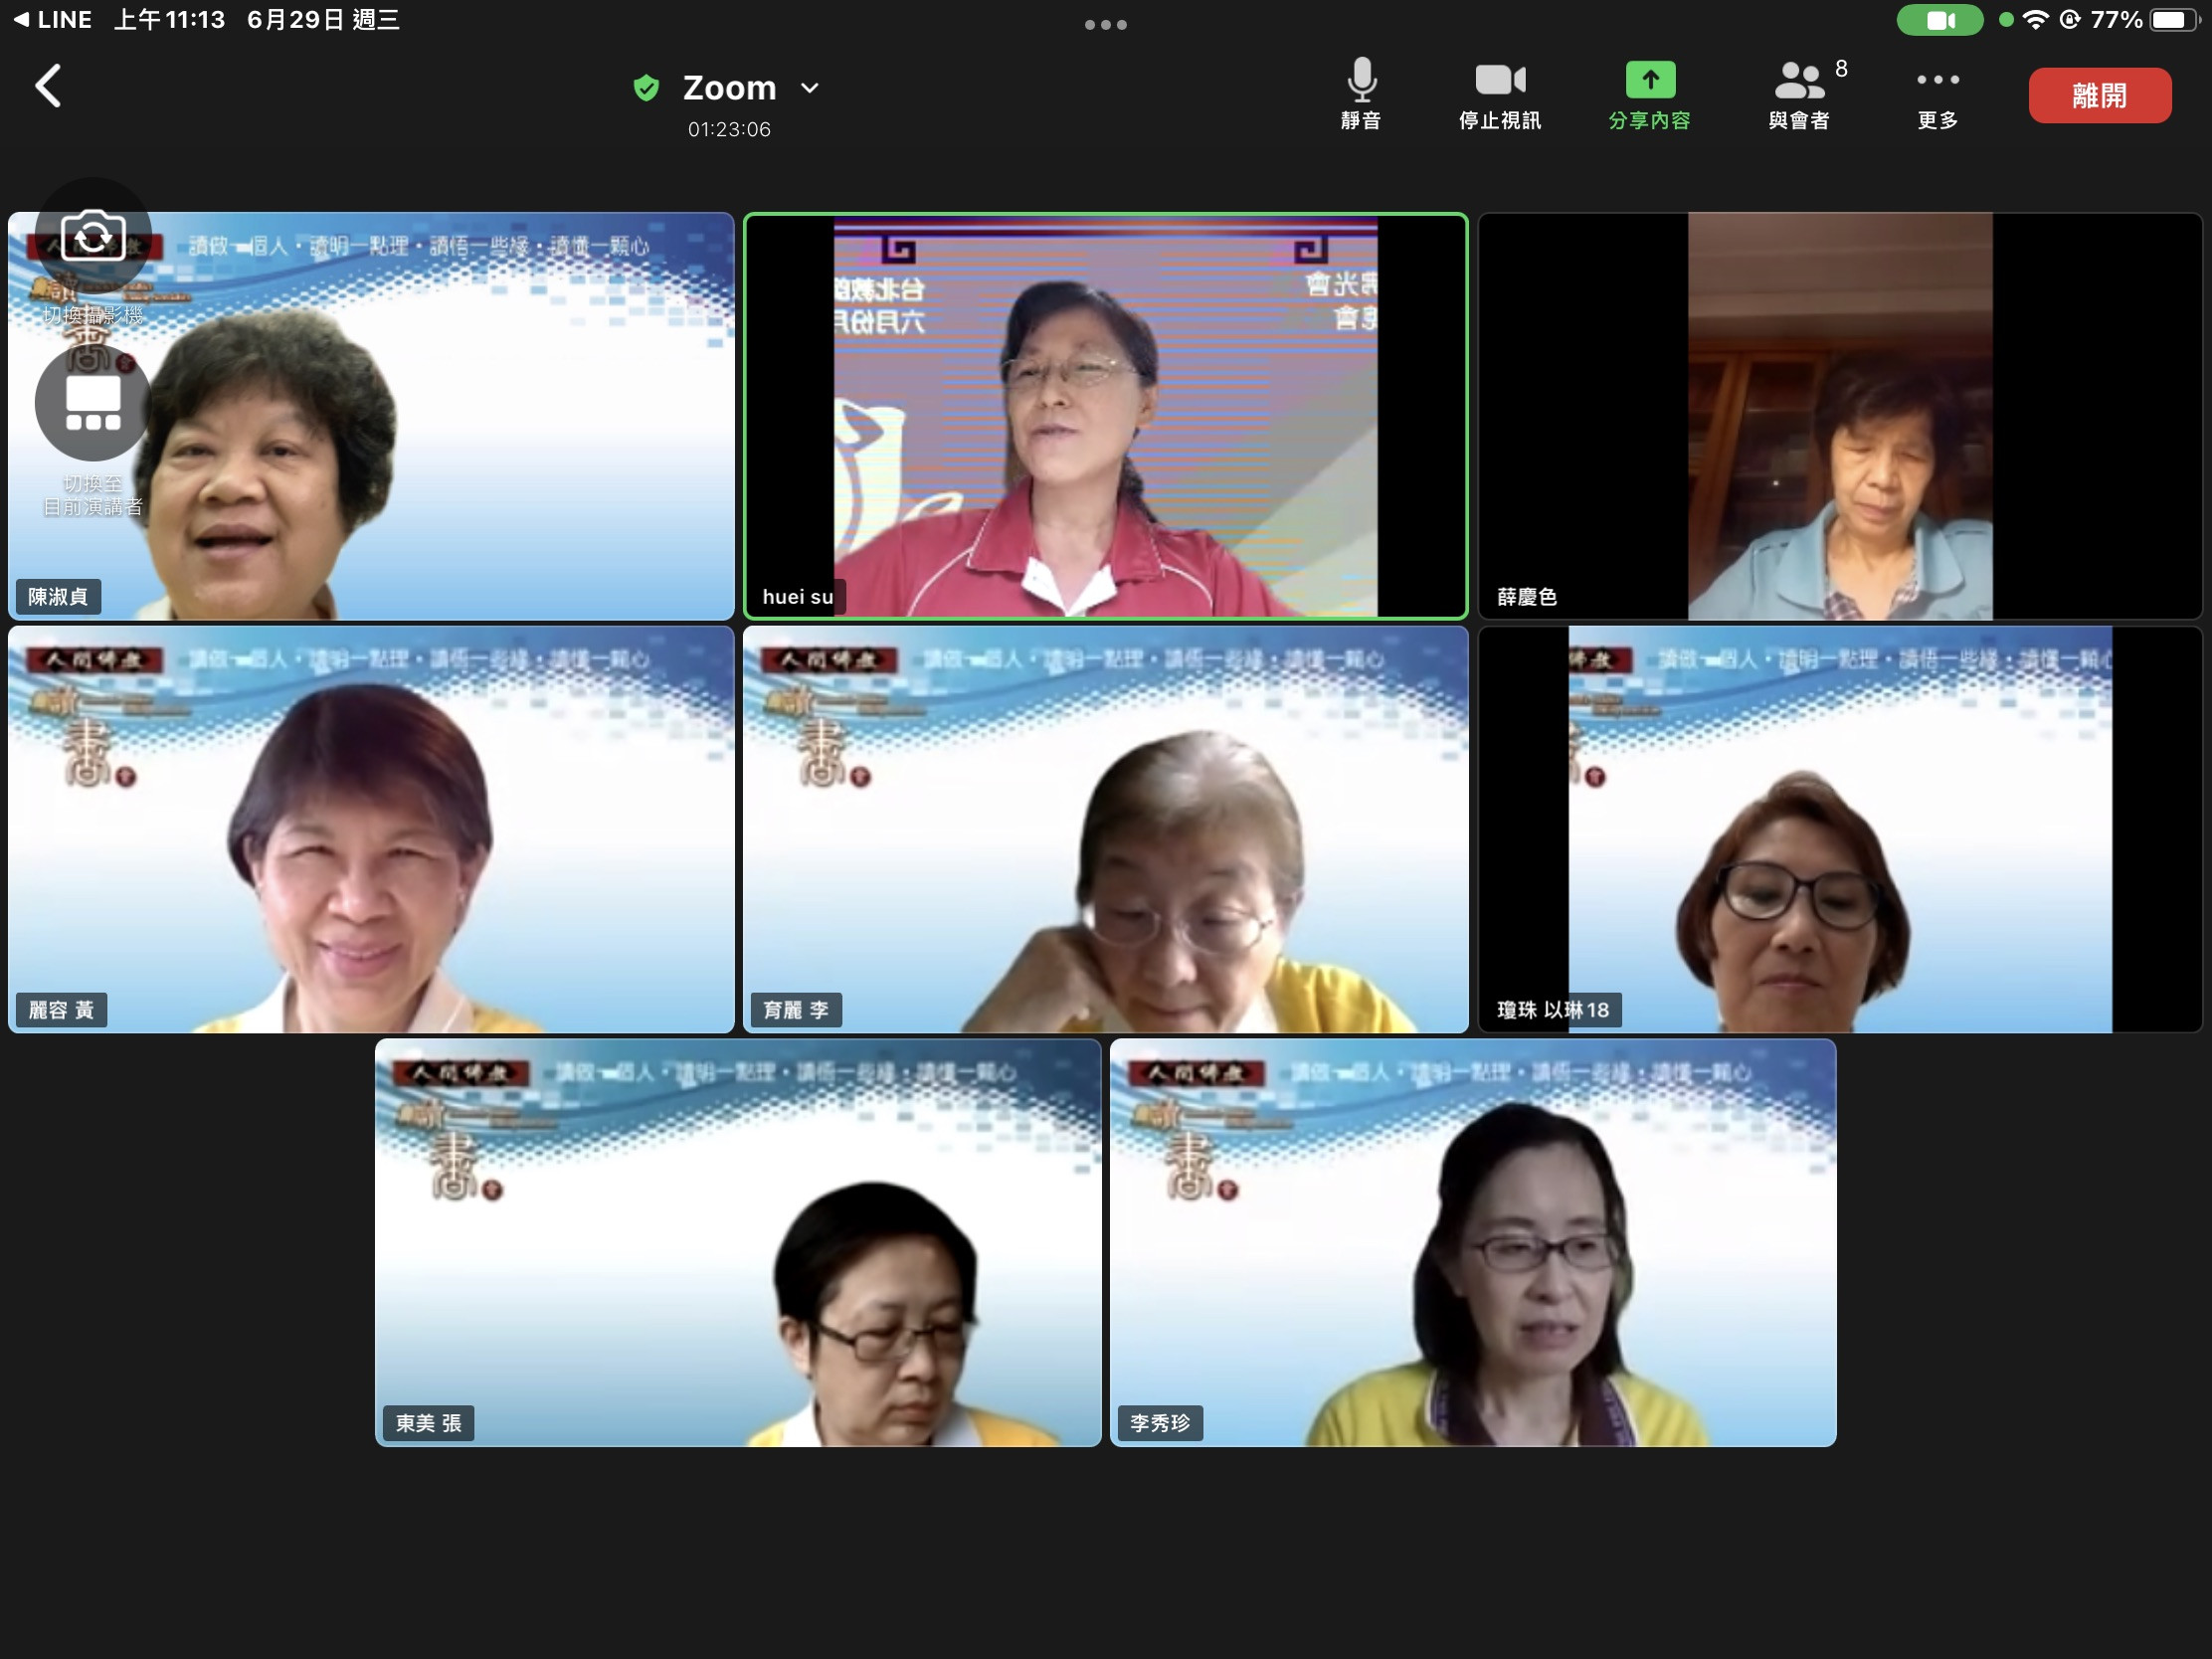Tap the back arrow at top left
The height and width of the screenshot is (1659, 2212).
pos(48,86)
